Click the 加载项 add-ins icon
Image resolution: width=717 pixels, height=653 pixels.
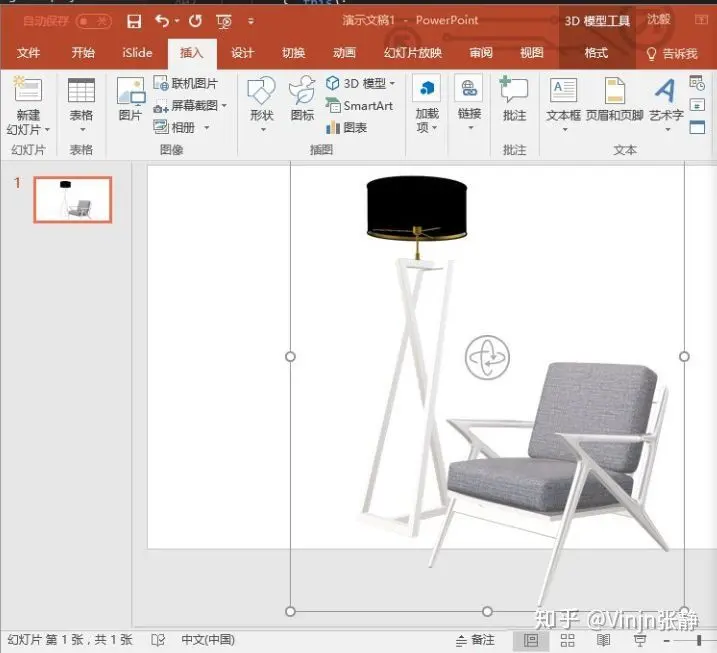click(426, 88)
